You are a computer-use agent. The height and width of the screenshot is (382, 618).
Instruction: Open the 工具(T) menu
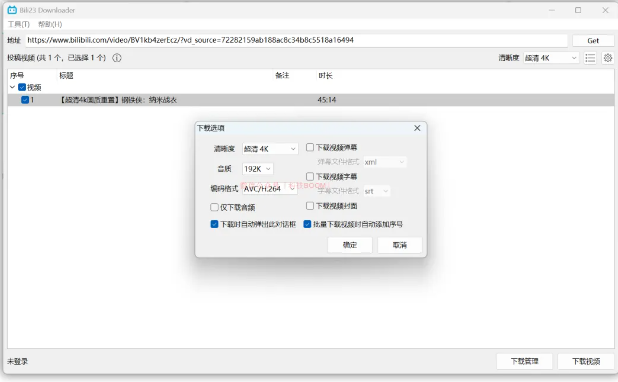(19, 24)
